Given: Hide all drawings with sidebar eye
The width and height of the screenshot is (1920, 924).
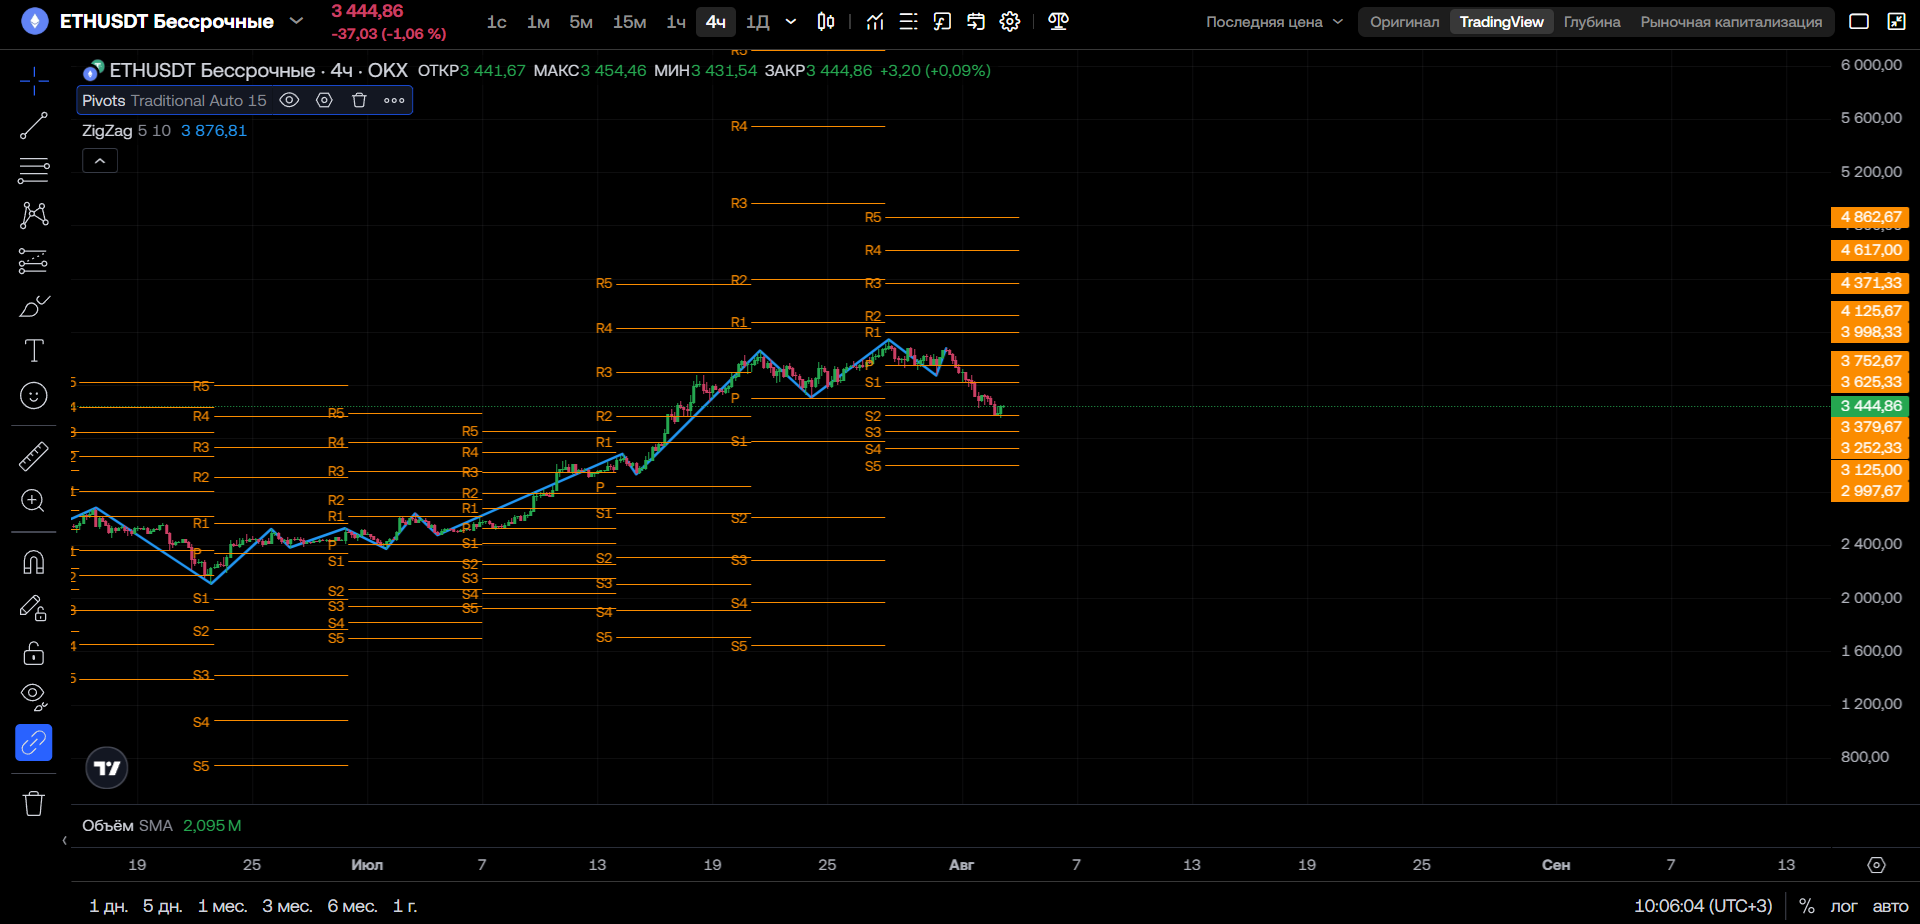Looking at the screenshot, I should 34,697.
